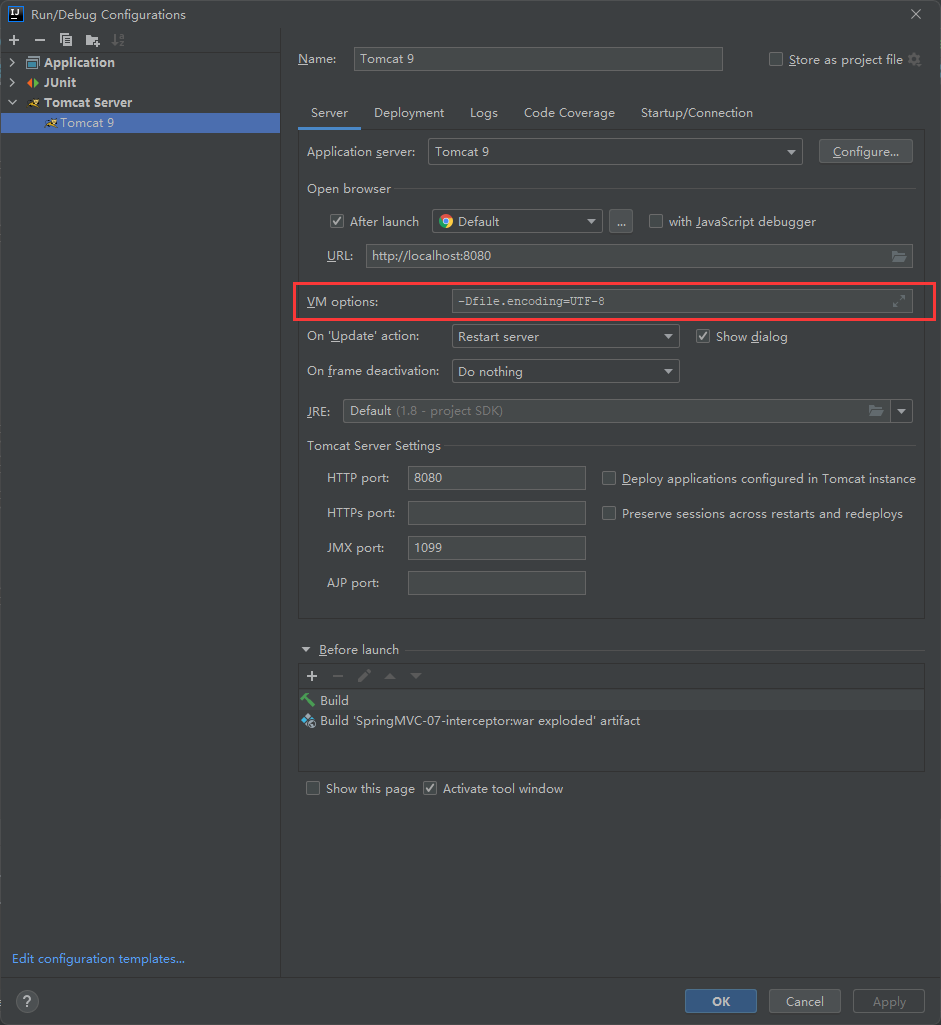Screen dimensions: 941x1025
Task: Add a new run configuration
Action: pos(14,40)
